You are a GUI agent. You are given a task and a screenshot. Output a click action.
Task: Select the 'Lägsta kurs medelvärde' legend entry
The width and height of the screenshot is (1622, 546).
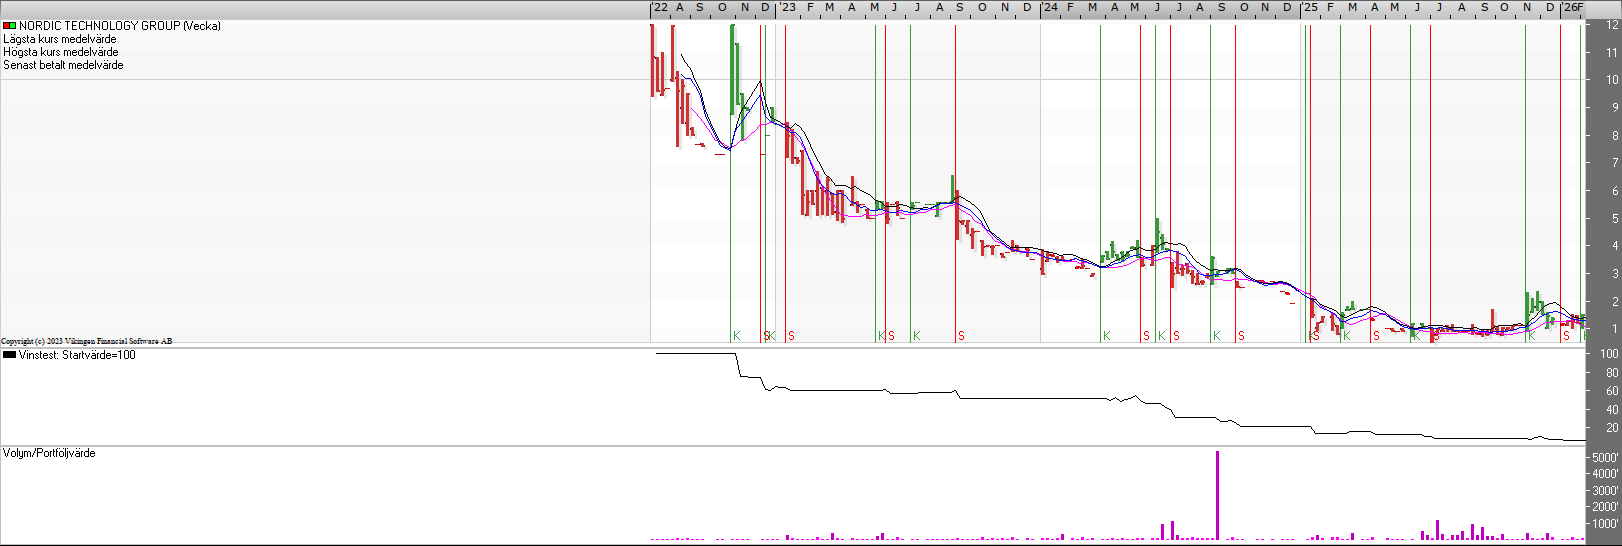[x=59, y=39]
